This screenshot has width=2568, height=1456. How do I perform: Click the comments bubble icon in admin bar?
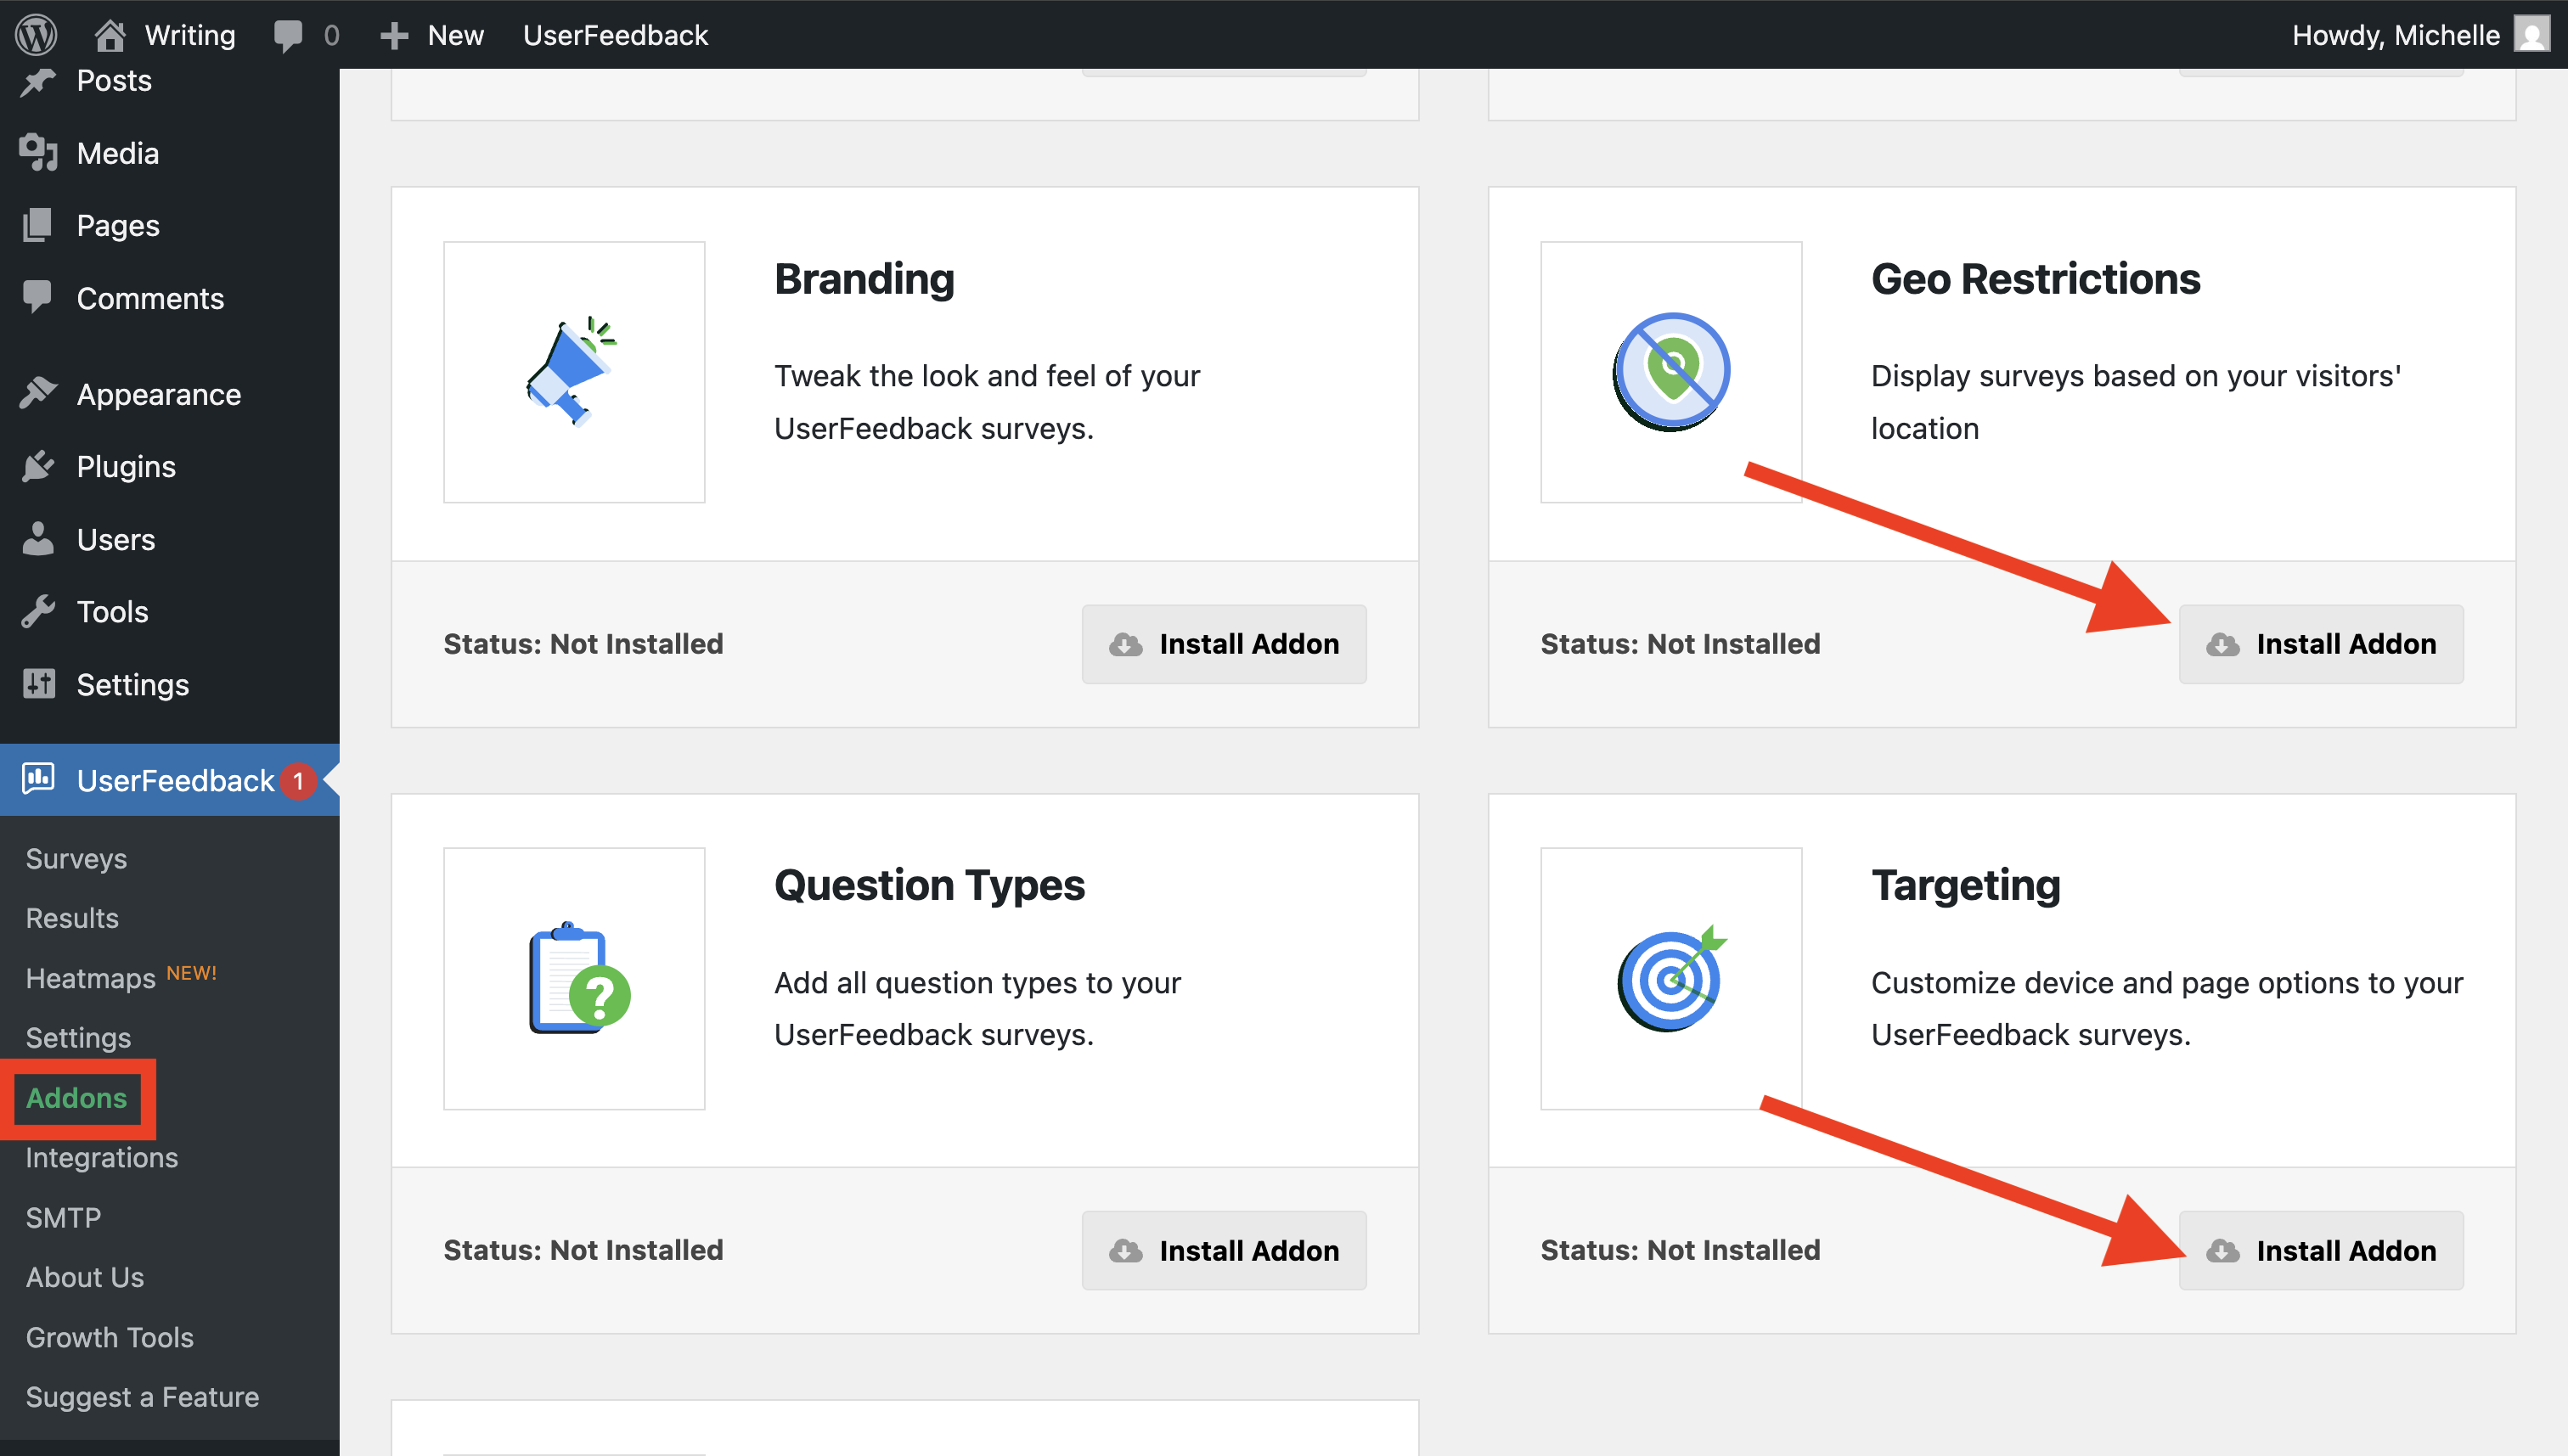[x=288, y=36]
